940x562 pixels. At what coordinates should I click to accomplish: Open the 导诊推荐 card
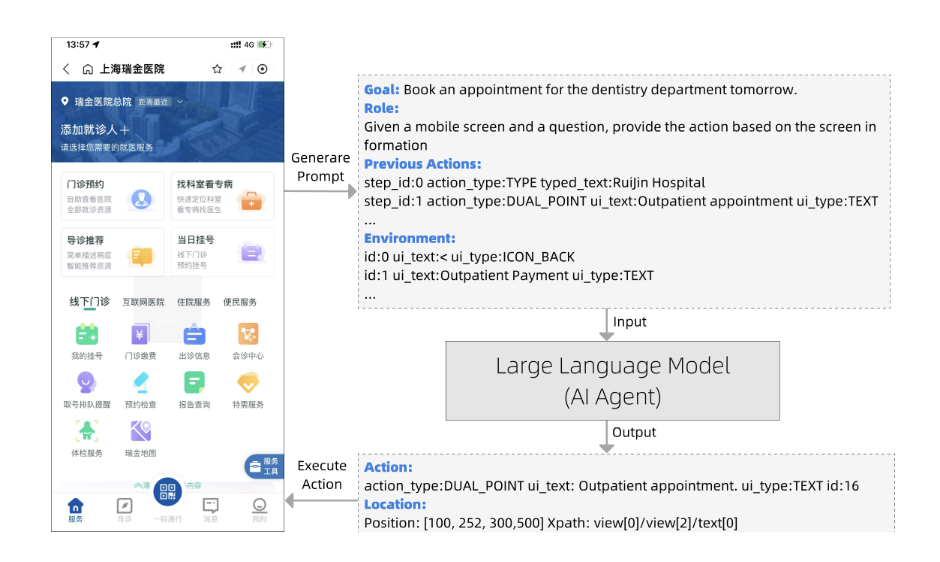[112, 252]
